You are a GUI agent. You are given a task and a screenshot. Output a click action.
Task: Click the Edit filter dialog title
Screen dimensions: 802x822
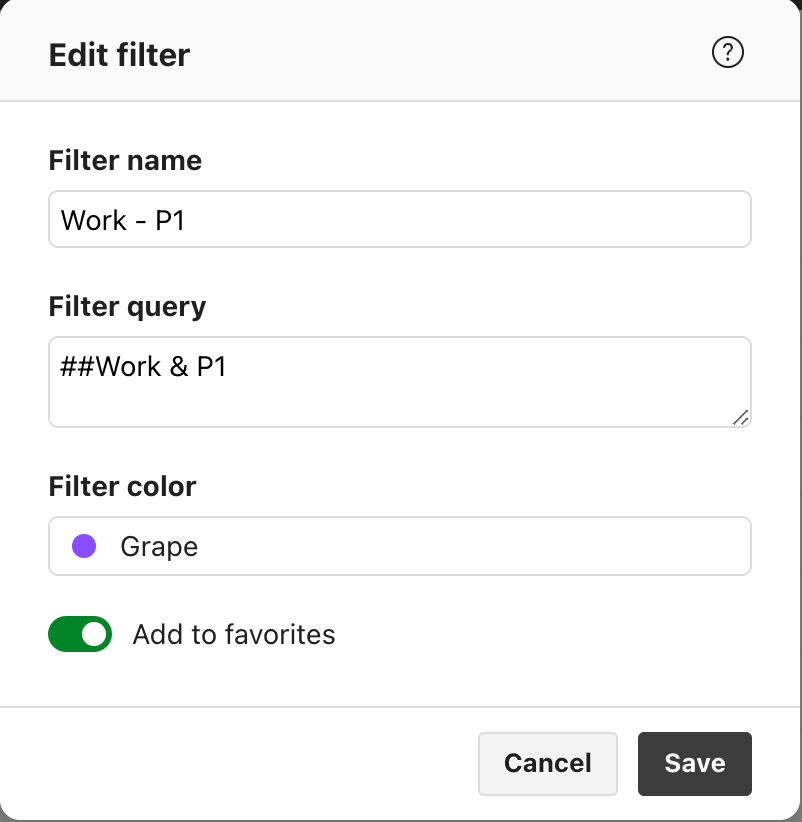pyautogui.click(x=118, y=55)
